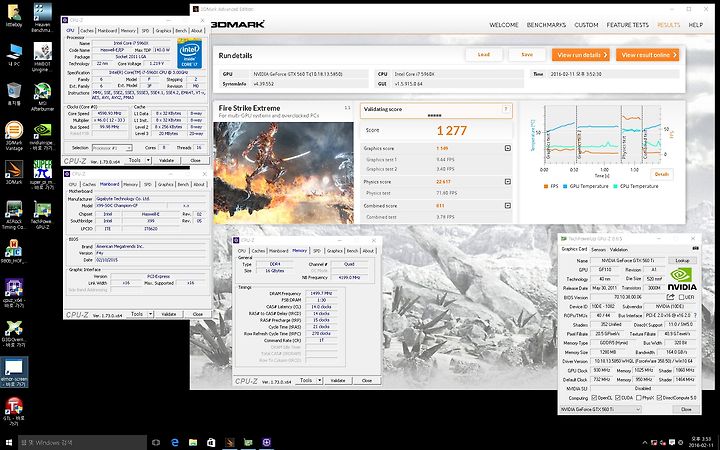
Task: Expand the Graphics score details
Action: pyautogui.click(x=507, y=148)
